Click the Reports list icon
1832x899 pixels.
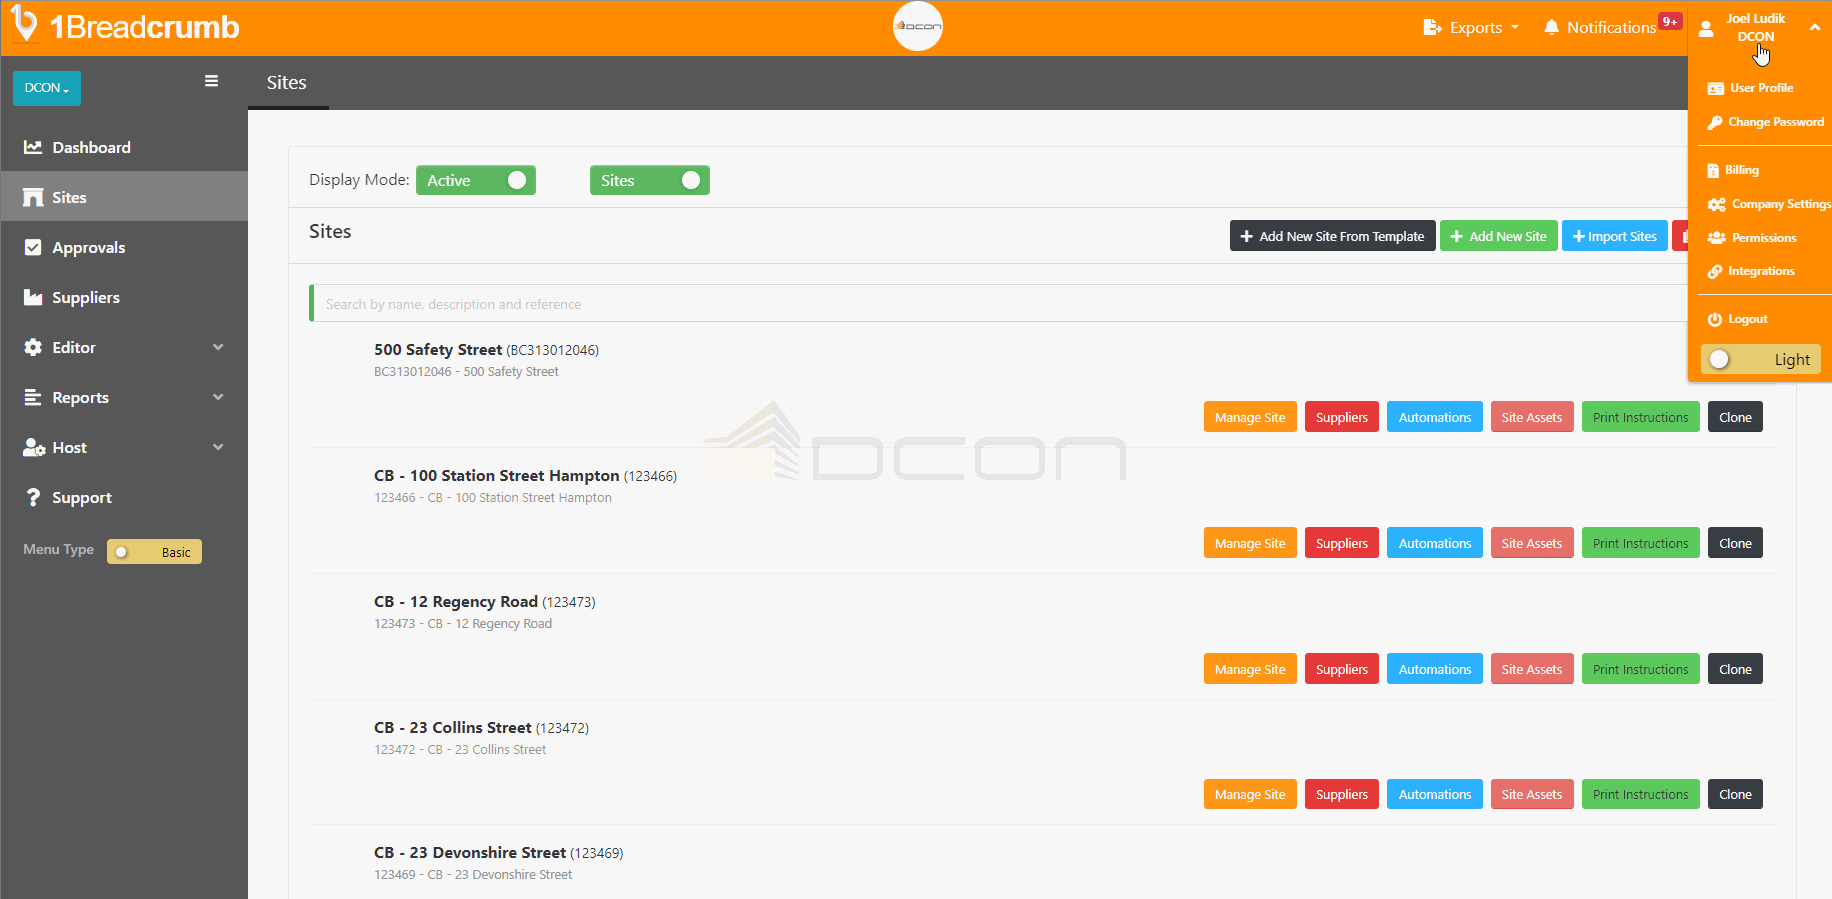(33, 397)
